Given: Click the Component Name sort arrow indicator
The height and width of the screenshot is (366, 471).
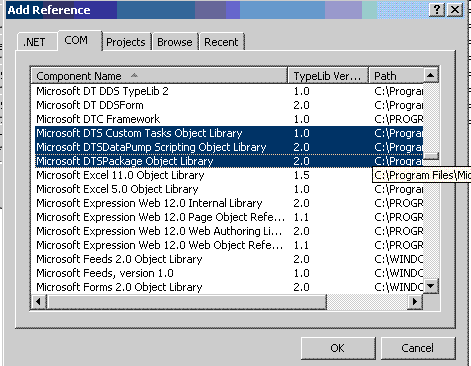Looking at the screenshot, I should coord(134,75).
